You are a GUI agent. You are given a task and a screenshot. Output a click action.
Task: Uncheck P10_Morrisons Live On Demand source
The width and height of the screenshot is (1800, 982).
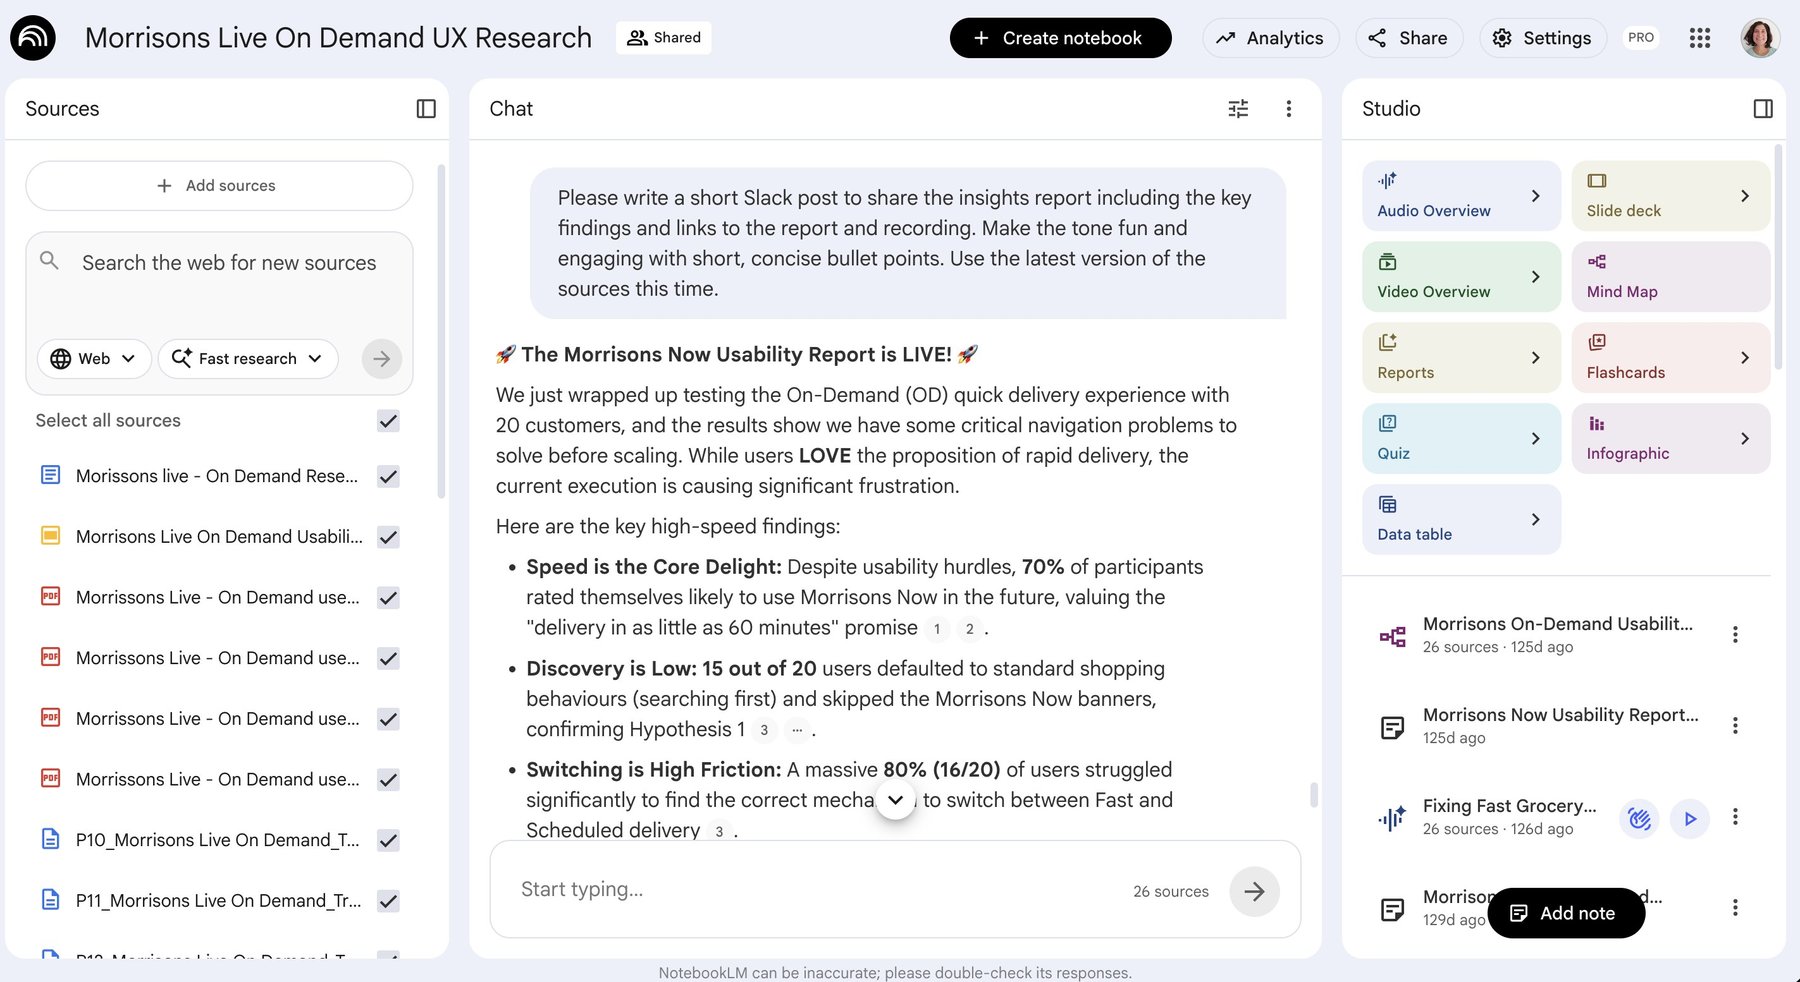pyautogui.click(x=388, y=841)
